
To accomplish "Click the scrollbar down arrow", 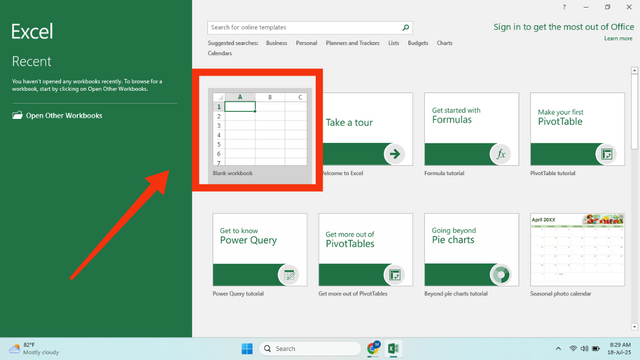I will (x=634, y=327).
